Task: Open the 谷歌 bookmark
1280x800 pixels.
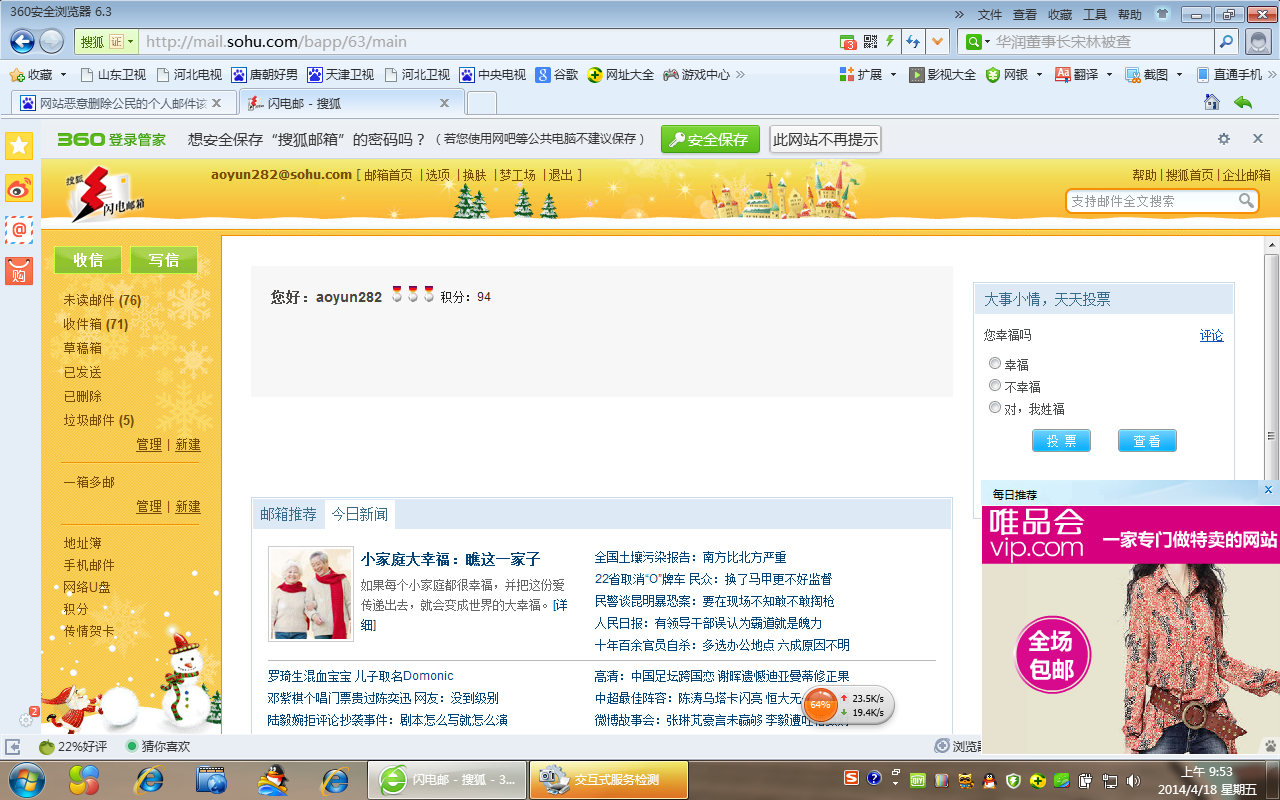Action: pyautogui.click(x=557, y=75)
